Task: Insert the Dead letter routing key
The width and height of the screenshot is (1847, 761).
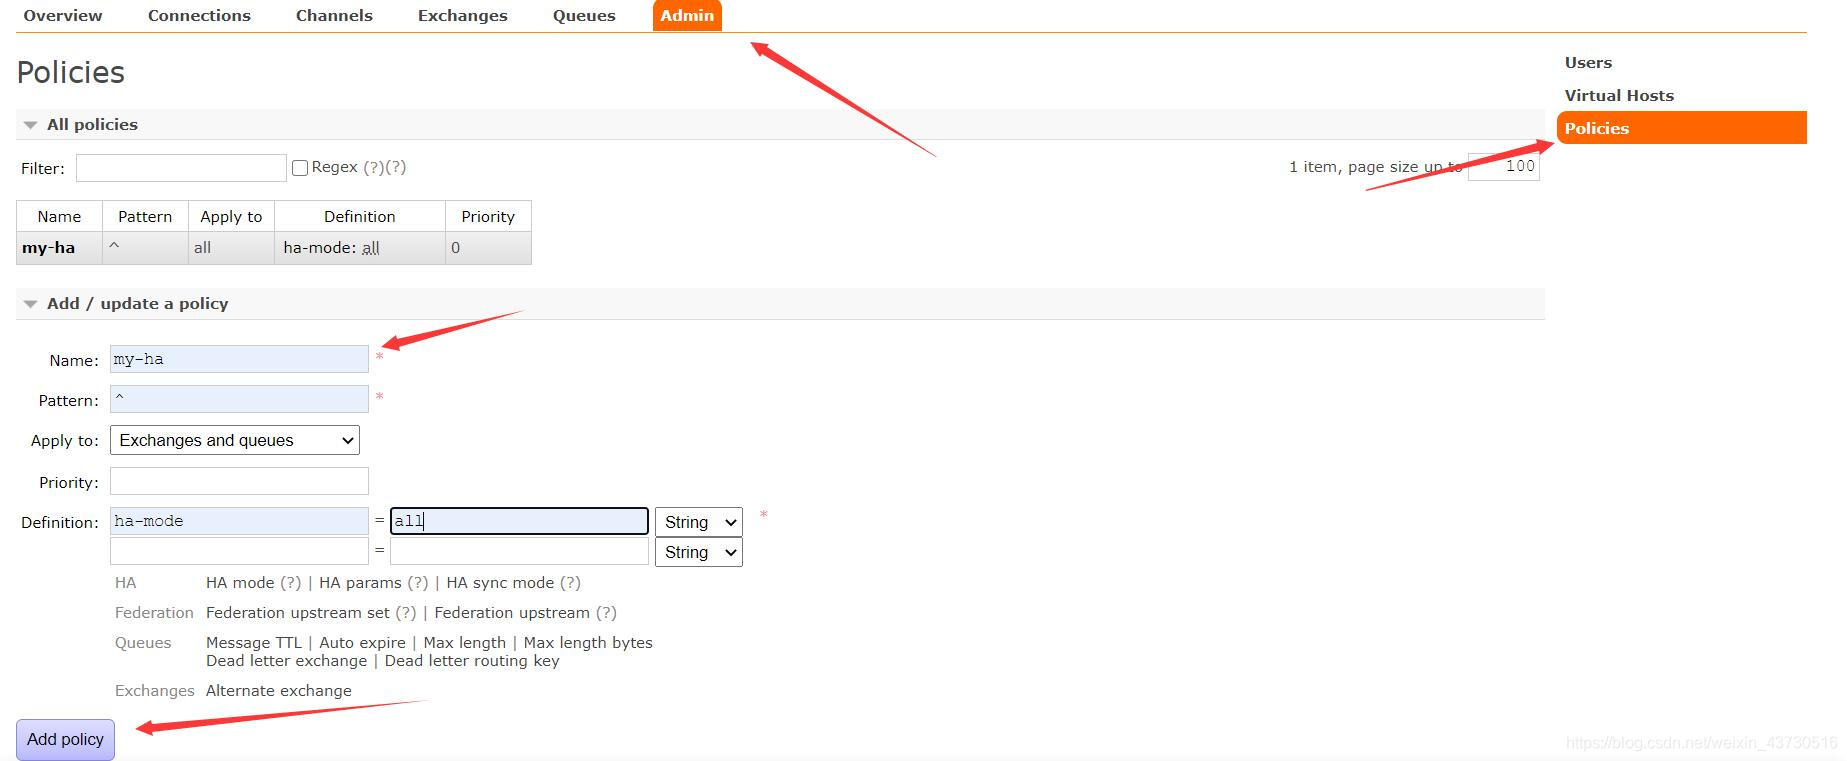Action: pyautogui.click(x=472, y=661)
